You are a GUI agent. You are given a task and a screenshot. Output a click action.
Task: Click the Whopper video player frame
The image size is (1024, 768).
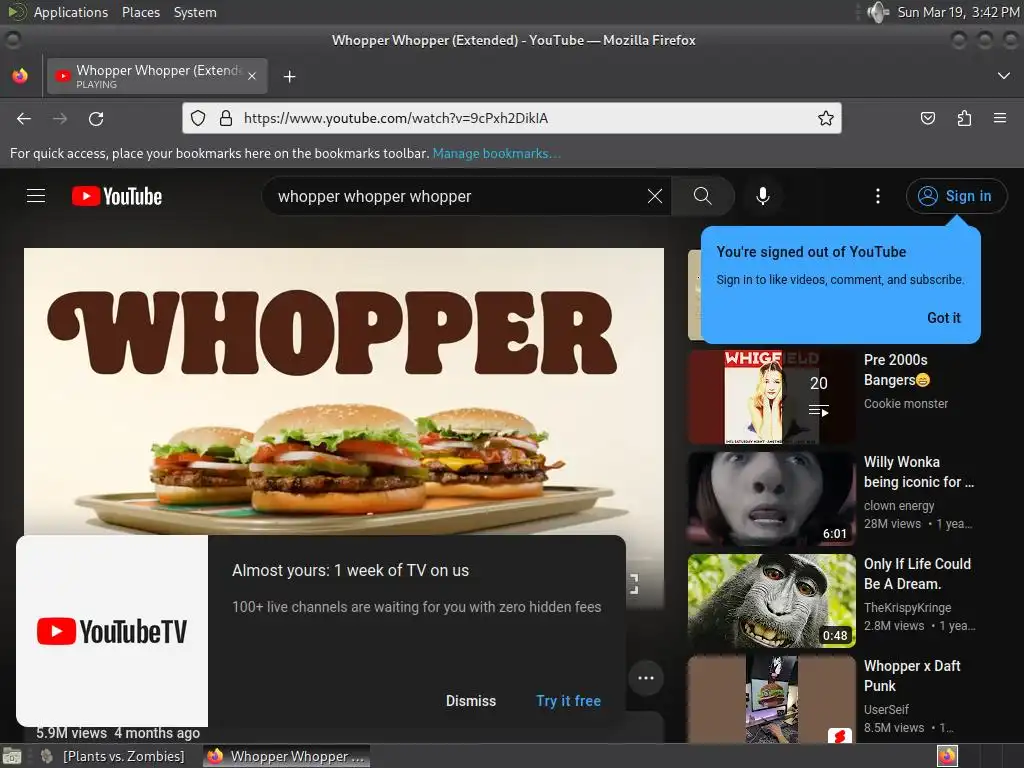point(344,392)
